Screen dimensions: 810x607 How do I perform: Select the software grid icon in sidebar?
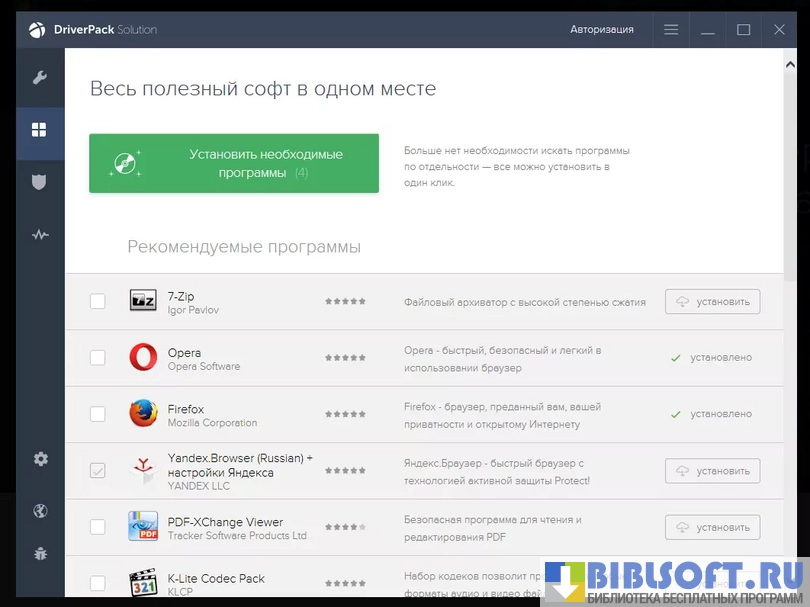pyautogui.click(x=40, y=130)
